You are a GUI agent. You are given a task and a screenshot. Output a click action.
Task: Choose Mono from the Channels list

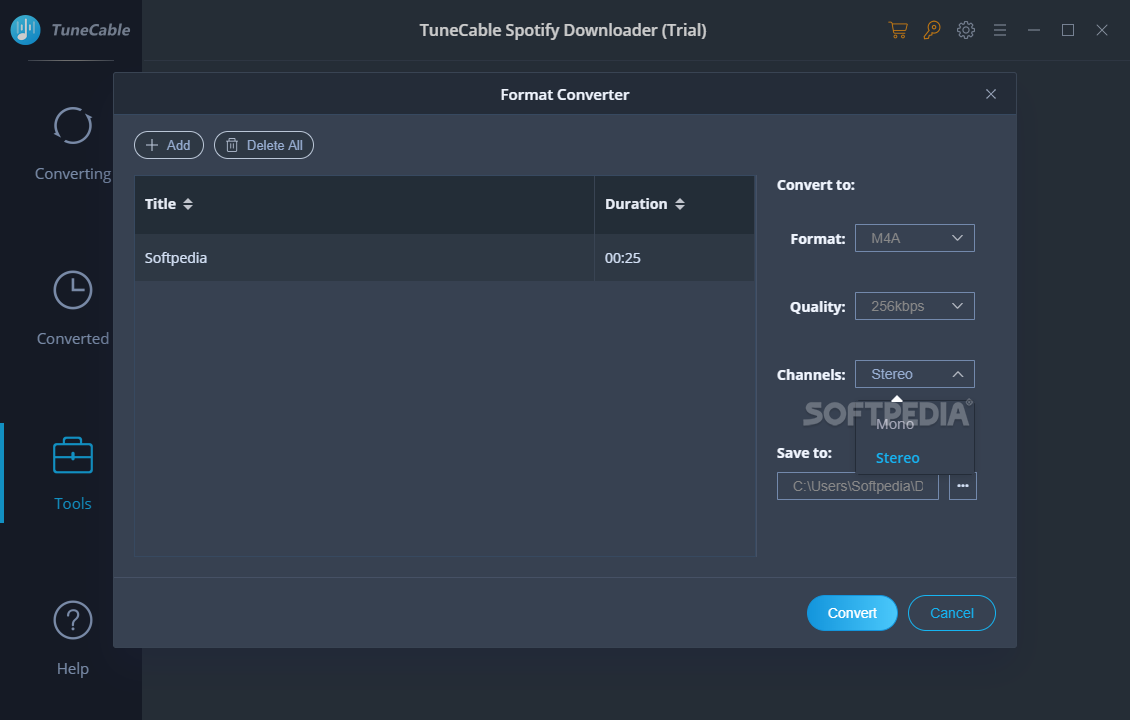coord(915,424)
